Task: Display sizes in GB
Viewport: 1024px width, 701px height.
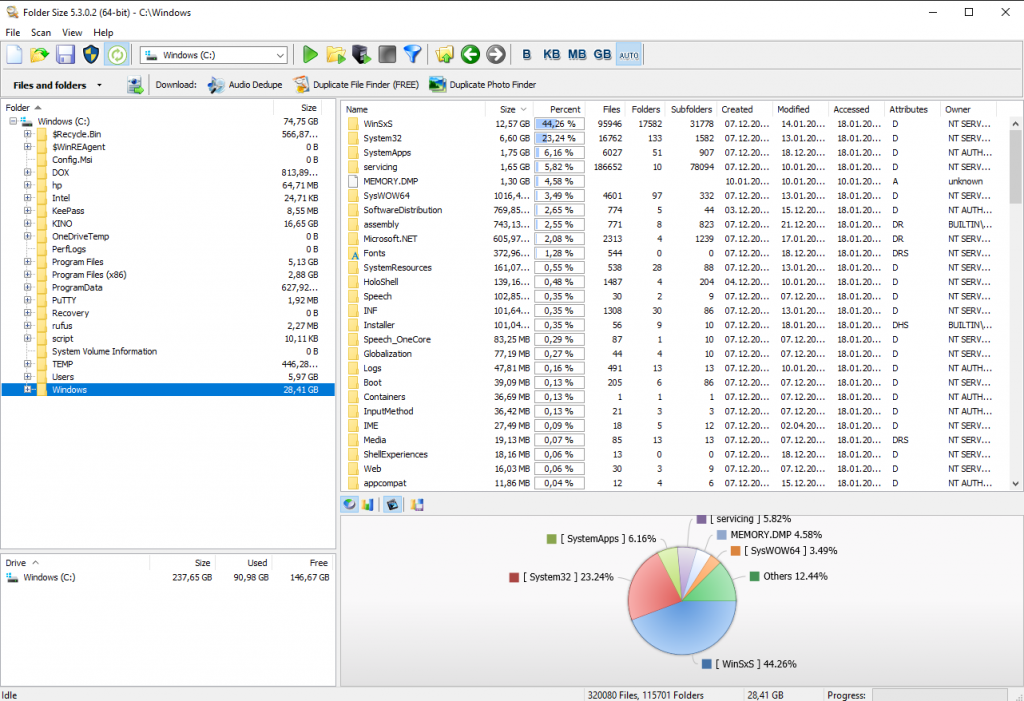Action: pos(602,55)
